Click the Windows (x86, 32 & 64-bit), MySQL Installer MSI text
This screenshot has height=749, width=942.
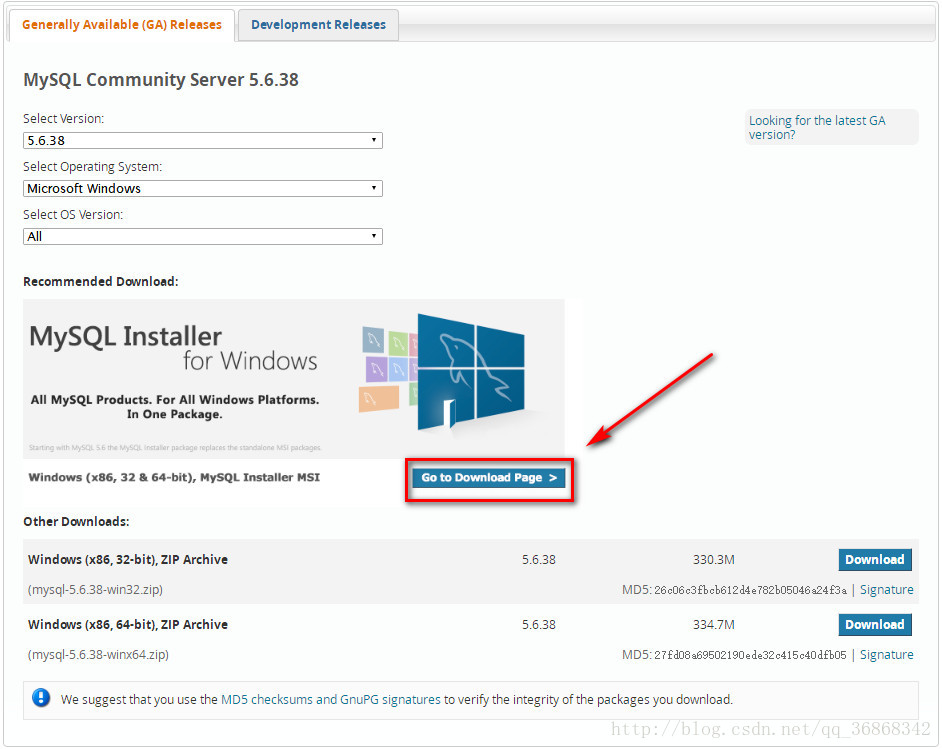[x=174, y=478]
